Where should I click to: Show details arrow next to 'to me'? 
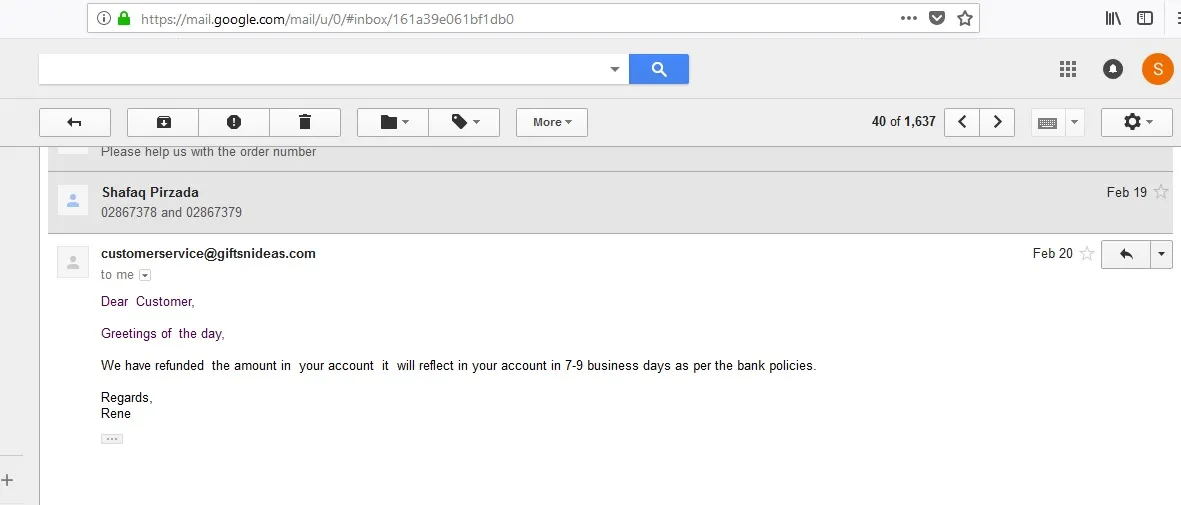145,275
